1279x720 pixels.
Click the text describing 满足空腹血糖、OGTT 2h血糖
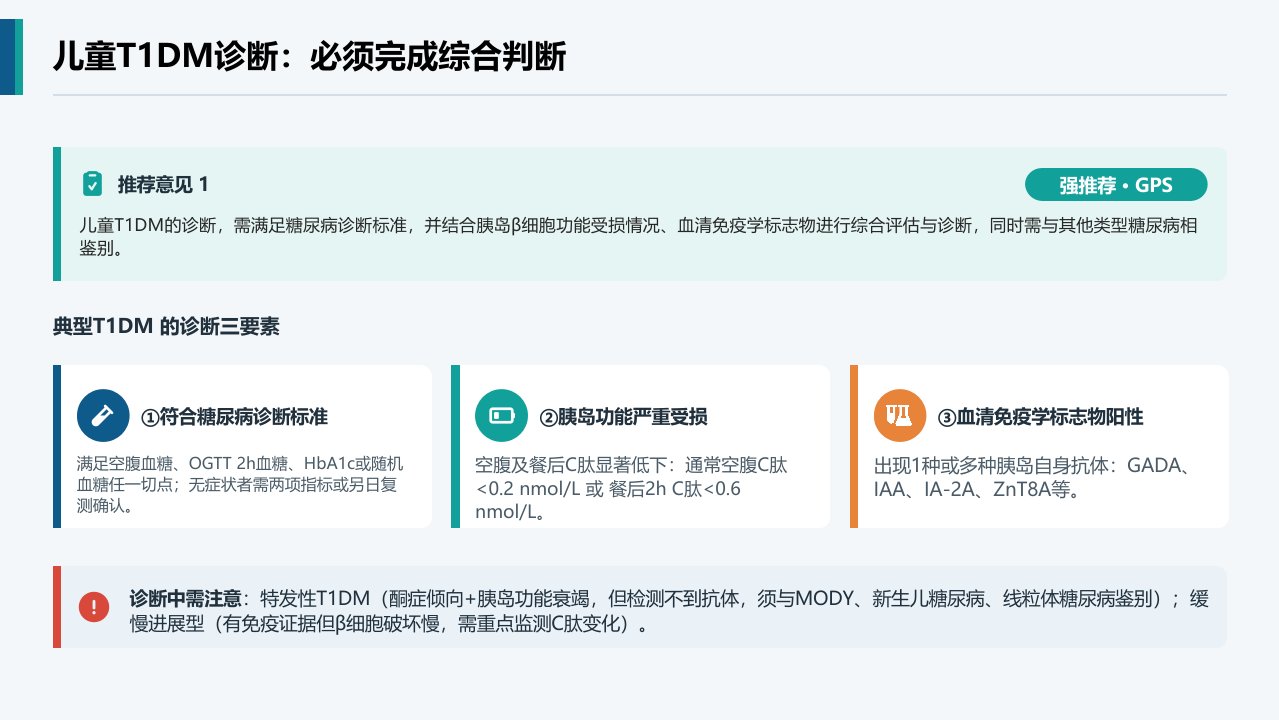[x=240, y=485]
